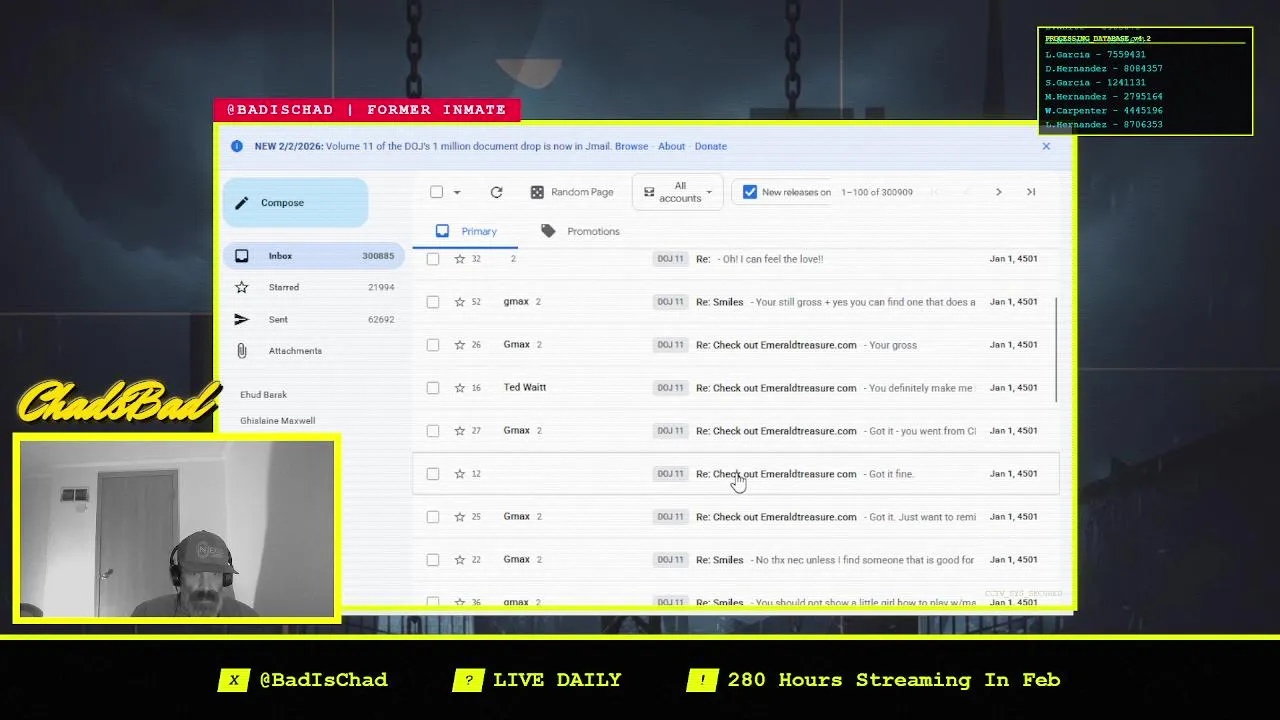1280x720 pixels.
Task: Star the Ted Waitt email
Action: [460, 388]
